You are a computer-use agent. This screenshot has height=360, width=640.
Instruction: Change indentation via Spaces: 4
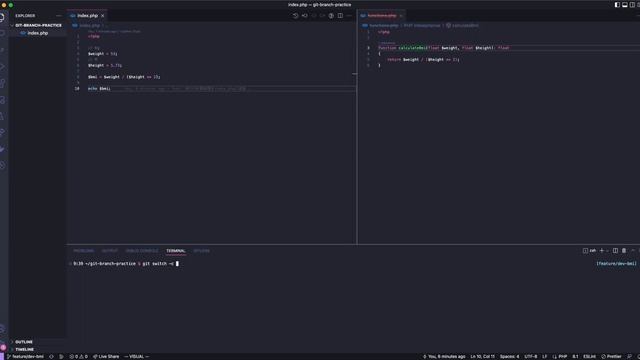click(x=509, y=357)
